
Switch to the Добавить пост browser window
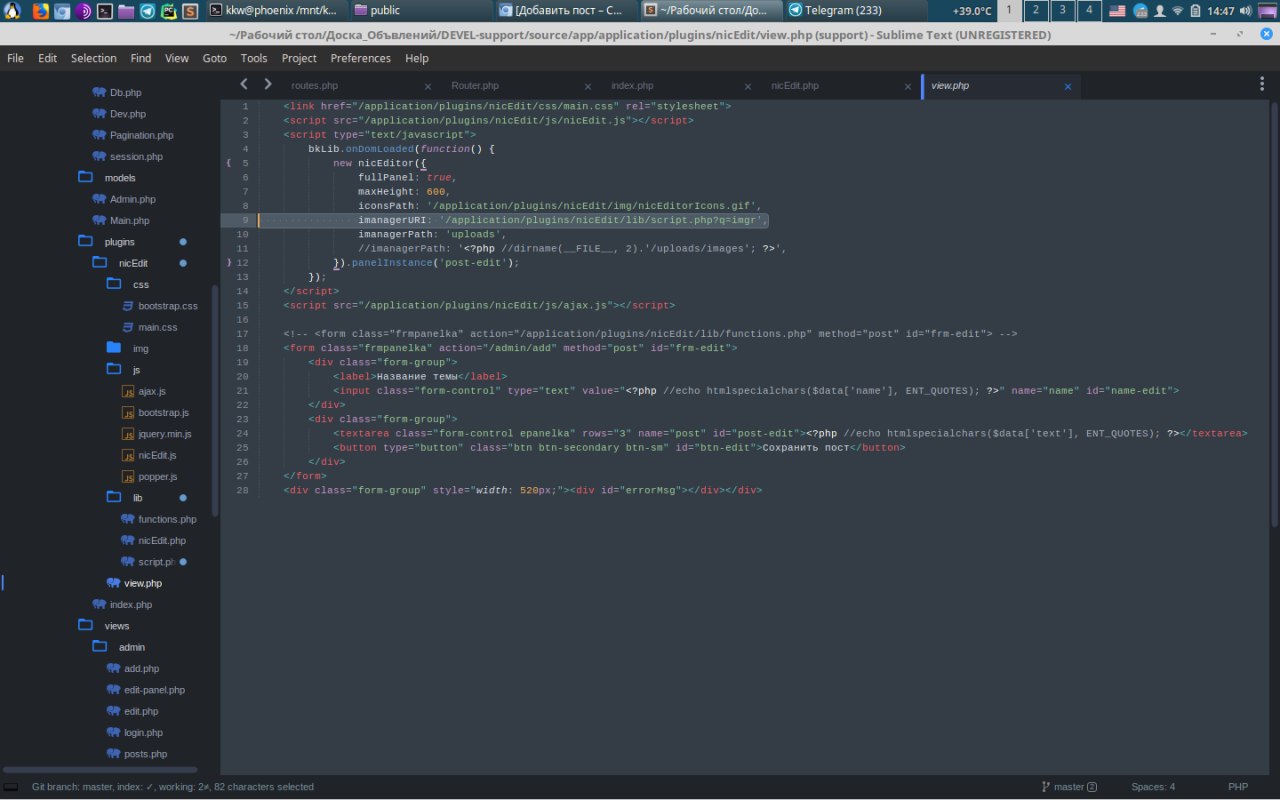tap(567, 10)
